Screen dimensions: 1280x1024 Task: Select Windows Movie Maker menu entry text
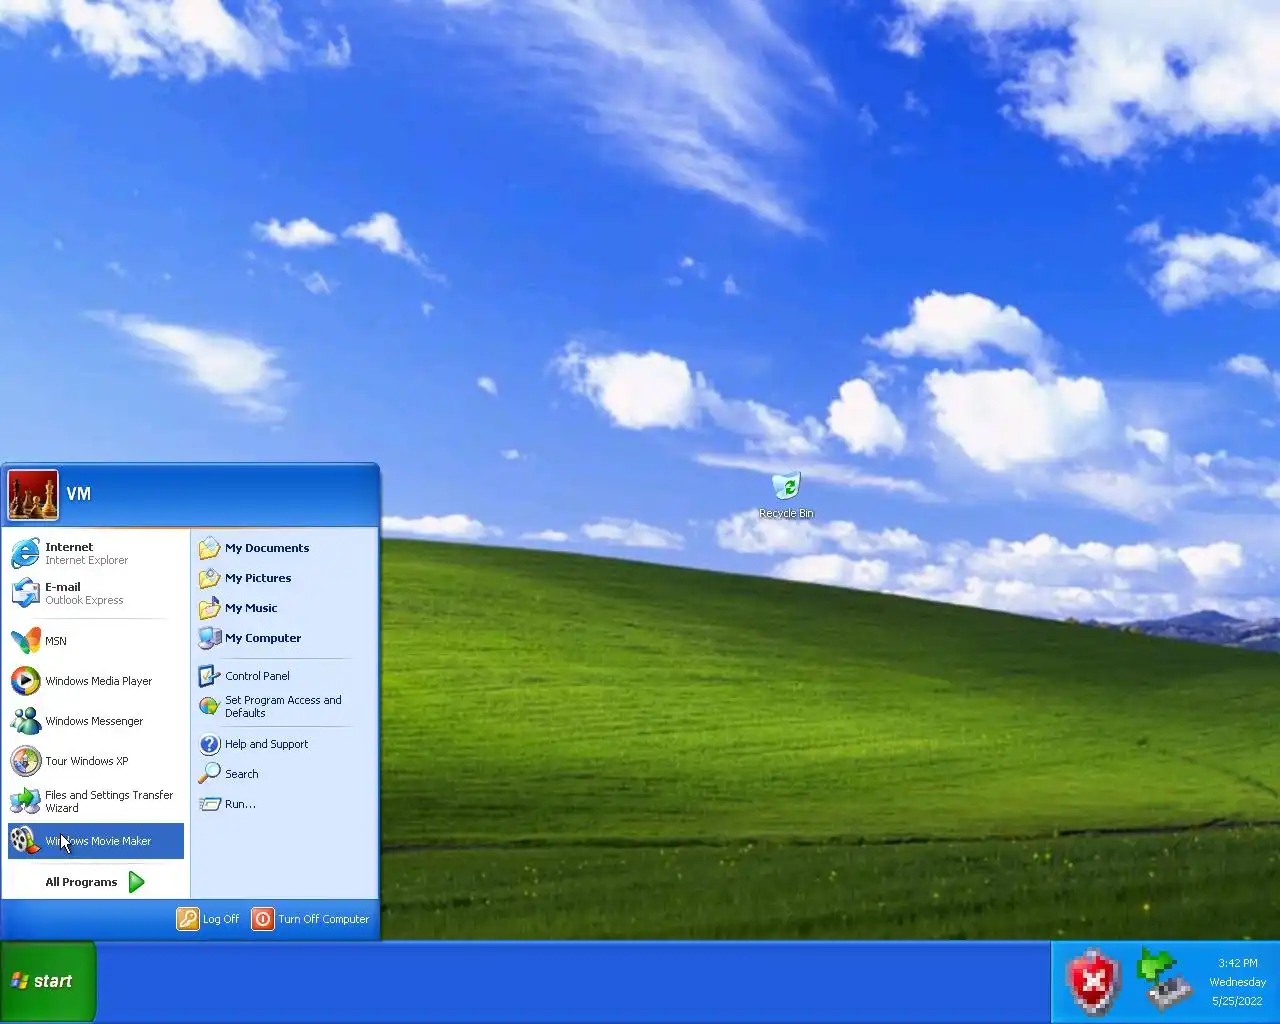click(x=98, y=841)
